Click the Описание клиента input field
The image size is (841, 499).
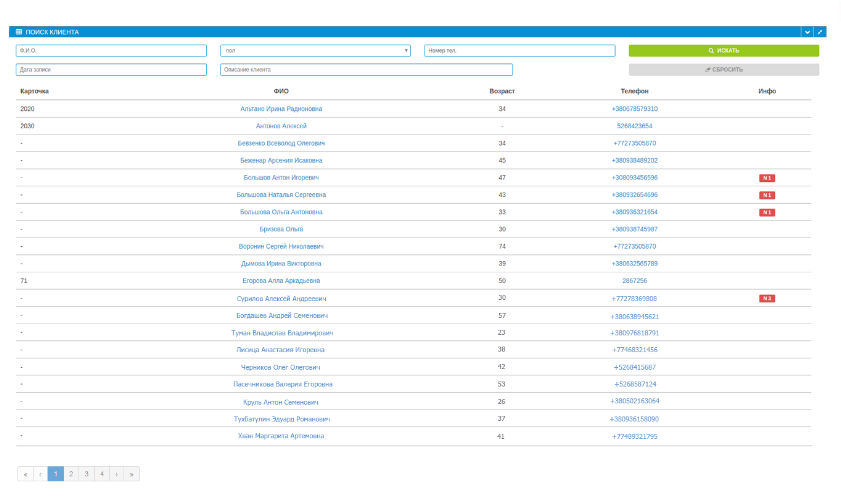[x=366, y=70]
